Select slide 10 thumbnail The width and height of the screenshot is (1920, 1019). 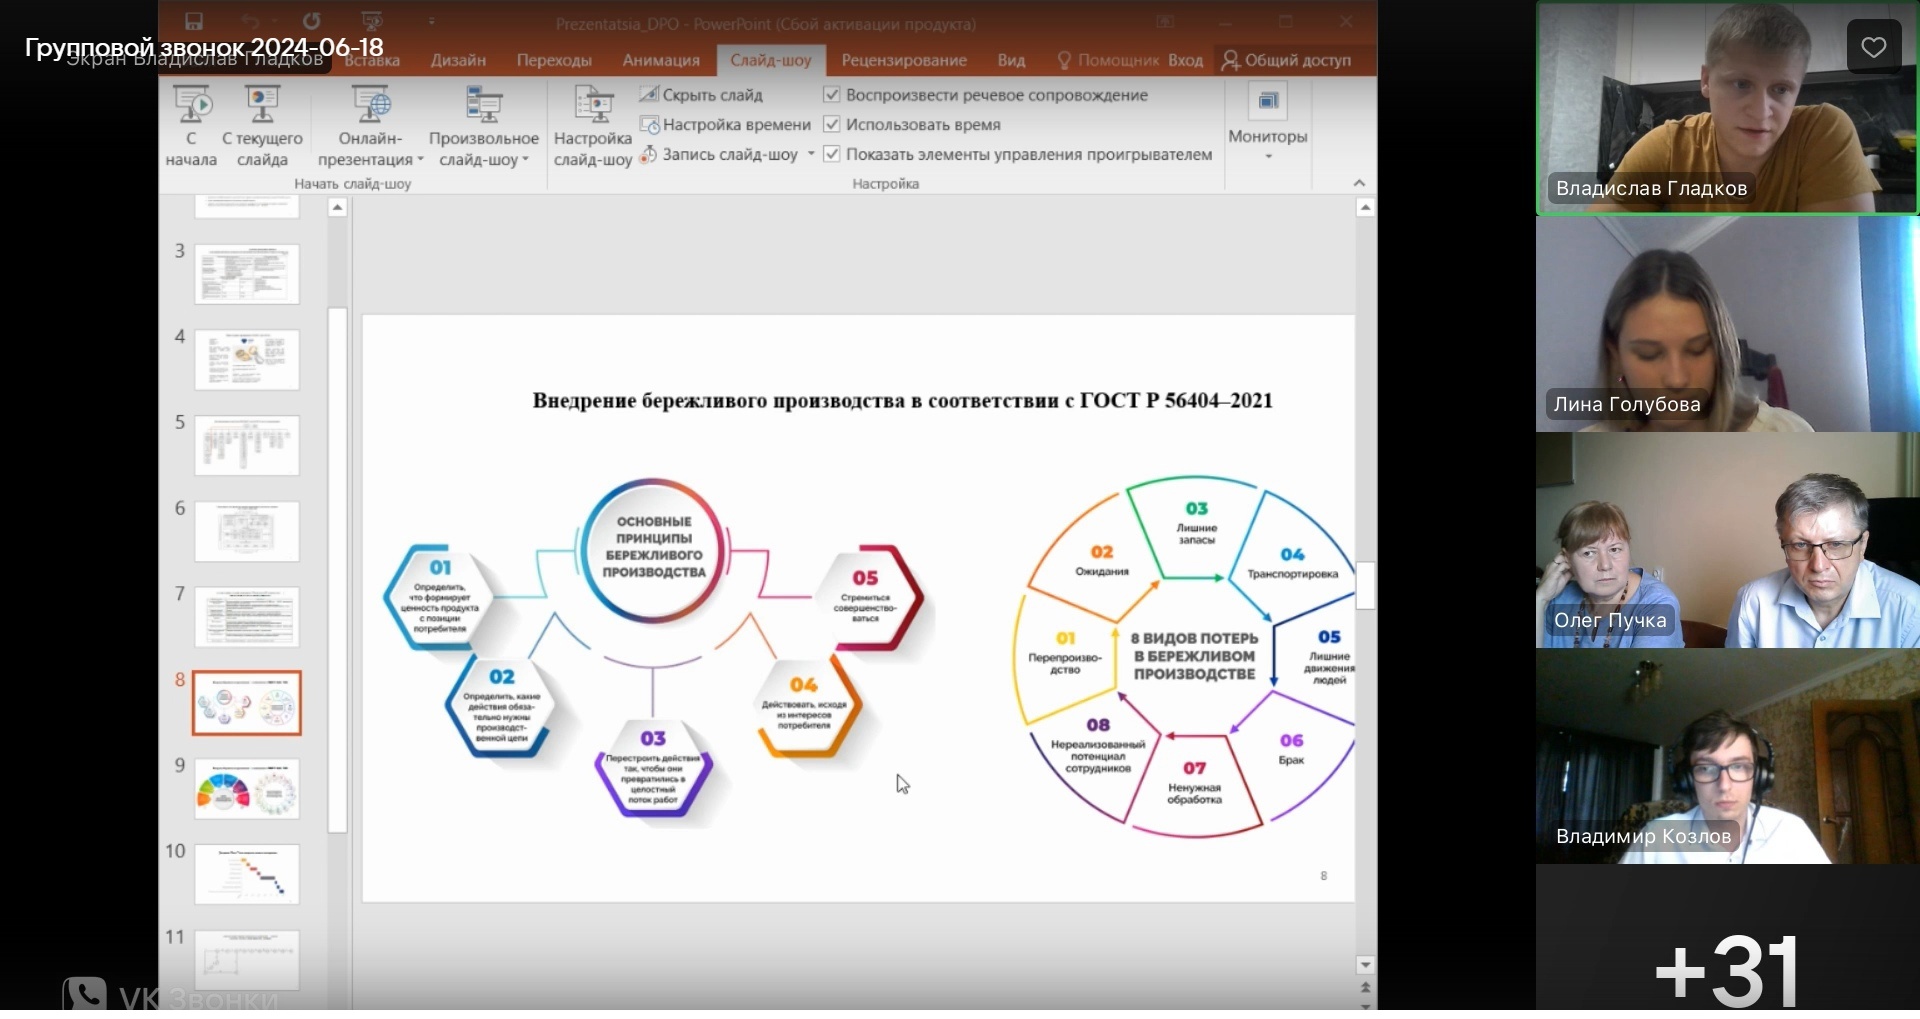[247, 875]
